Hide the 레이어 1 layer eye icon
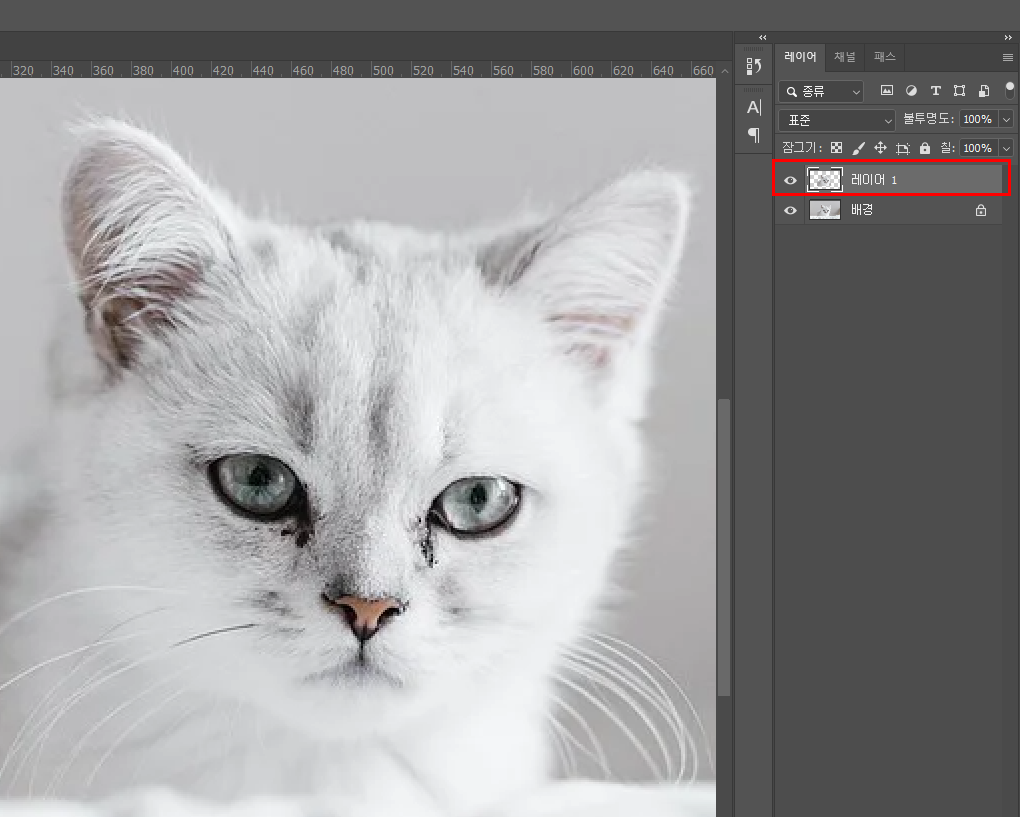This screenshot has height=817, width=1020. pyautogui.click(x=790, y=180)
